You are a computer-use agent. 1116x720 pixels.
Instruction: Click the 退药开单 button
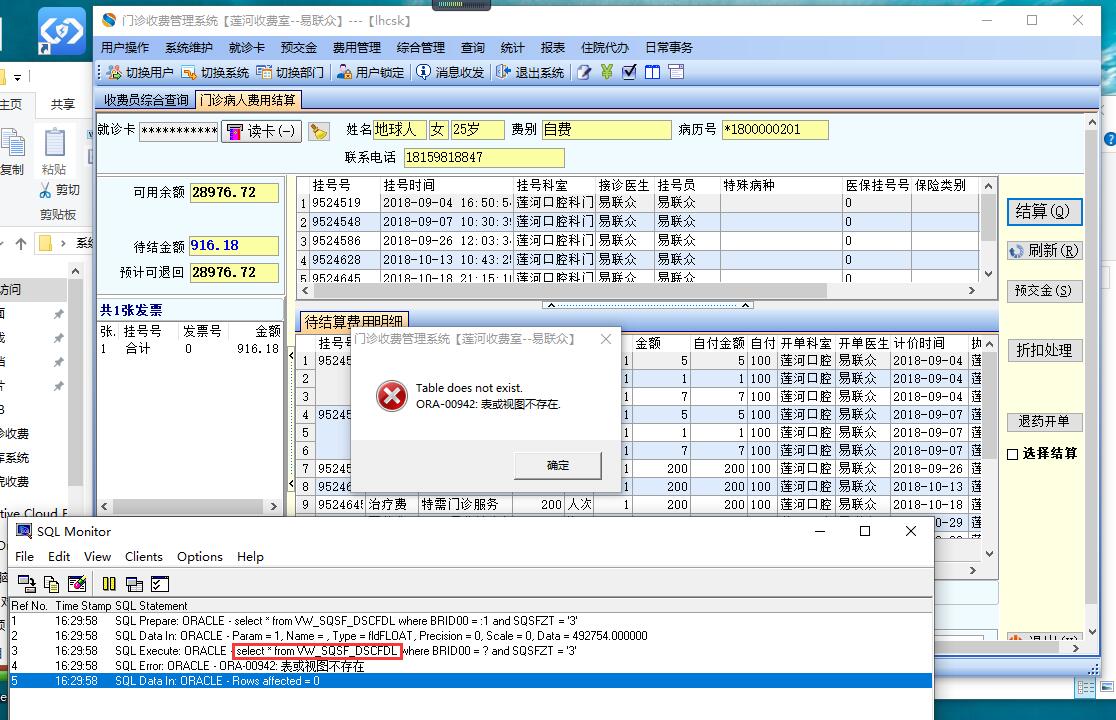pyautogui.click(x=1044, y=421)
